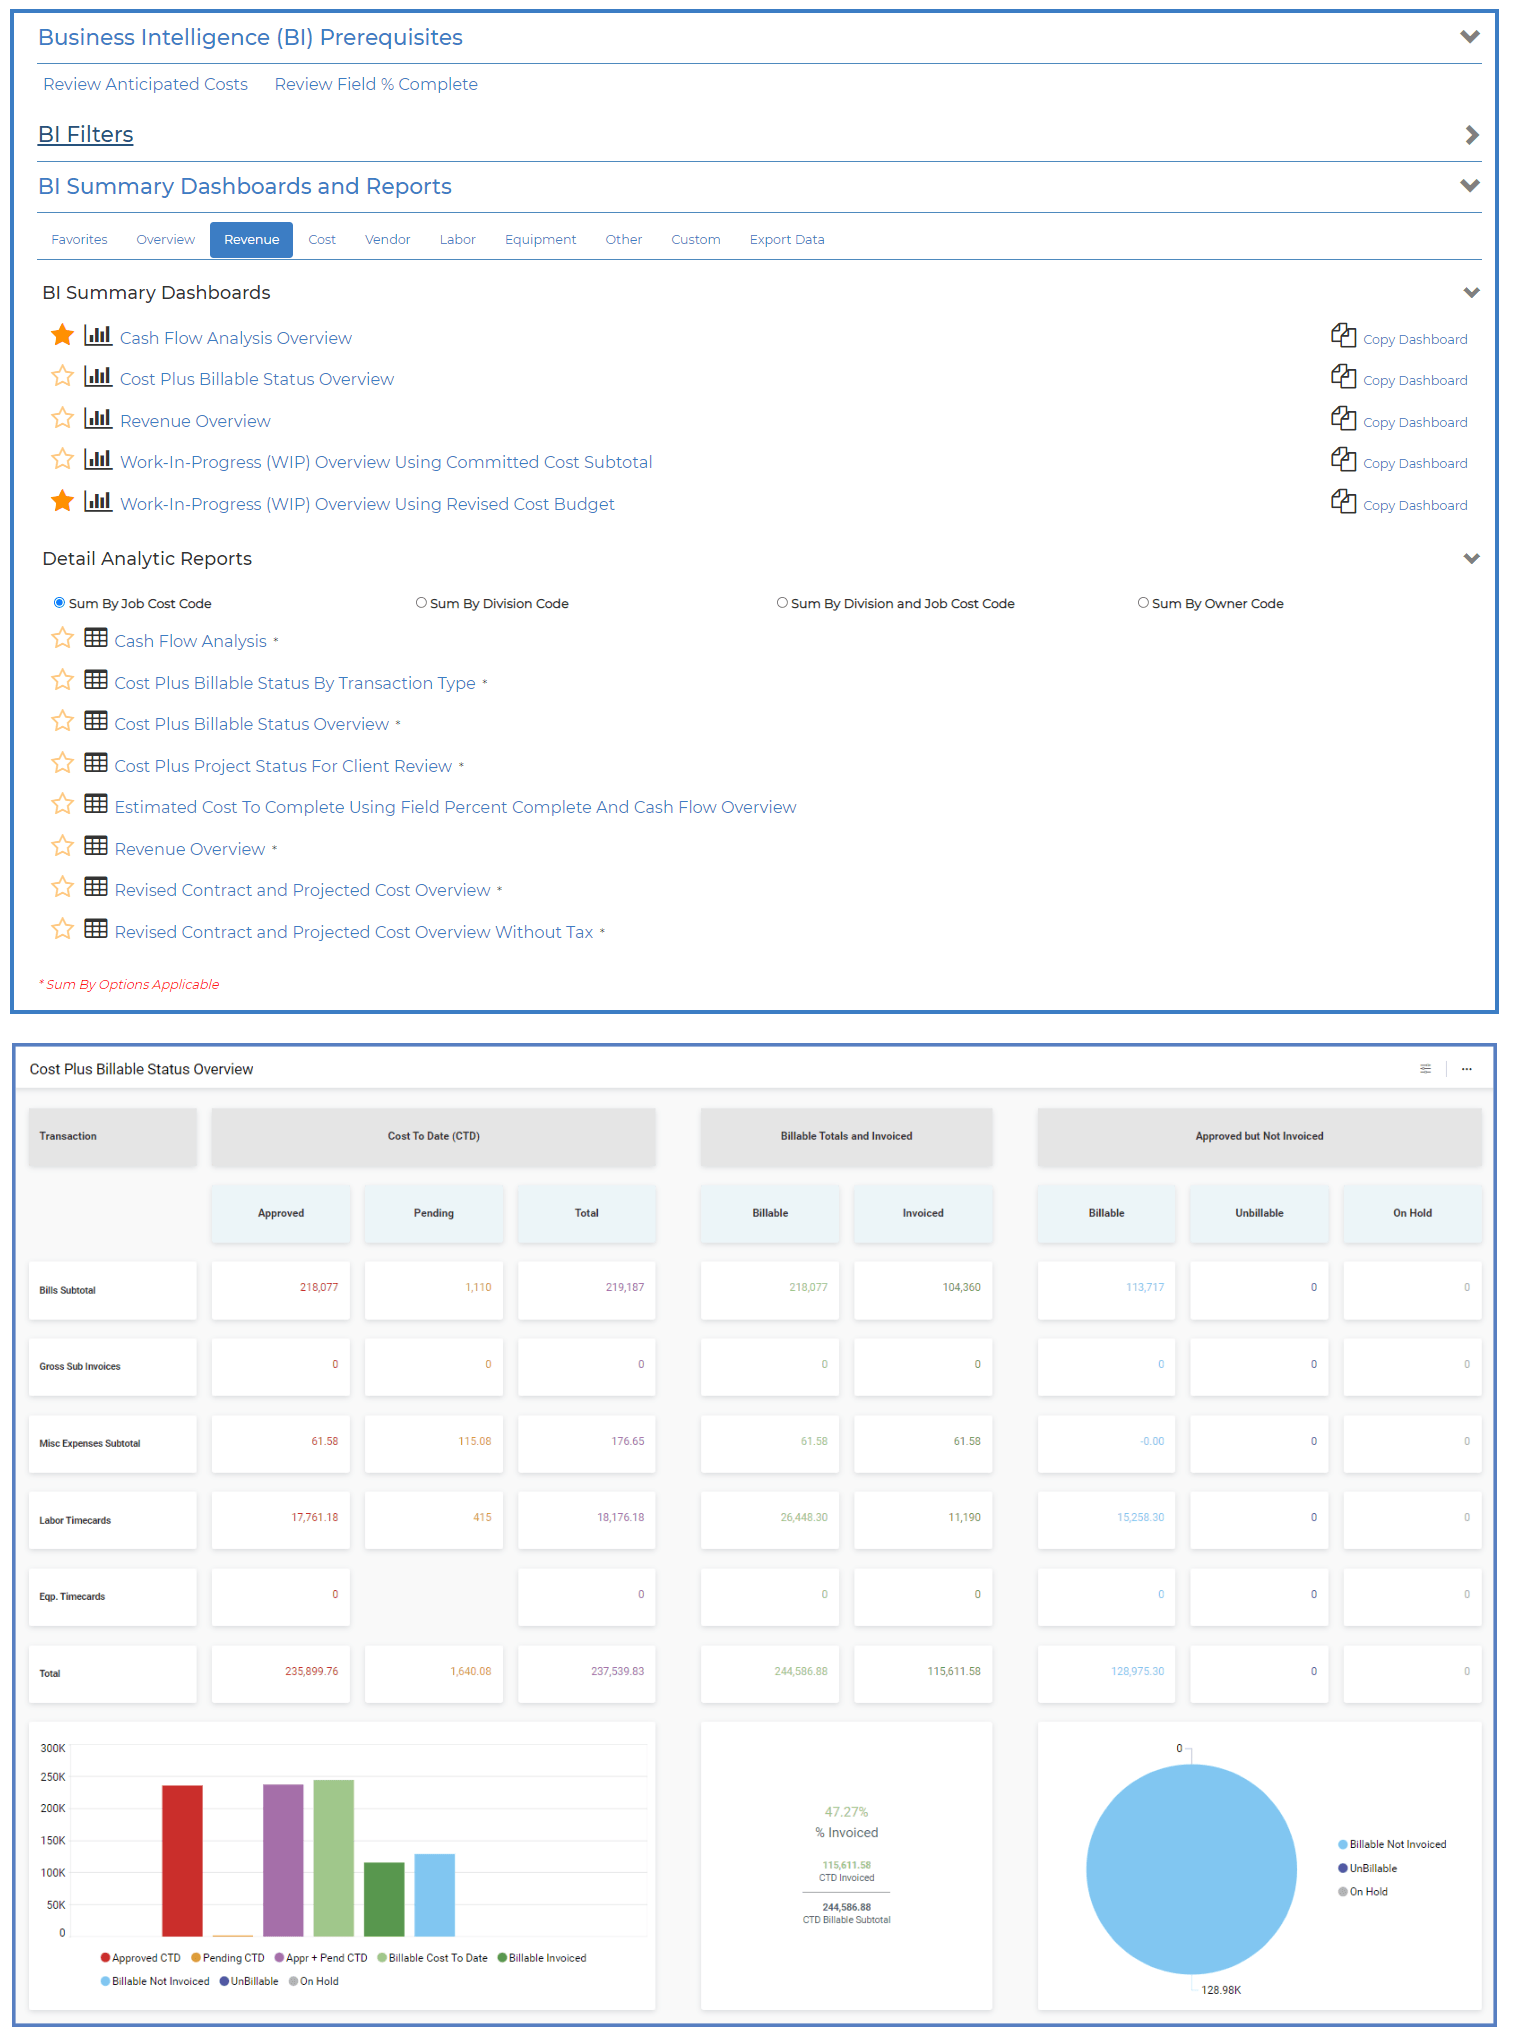Viewport: 1514px width, 2042px height.
Task: Favorite the Cash Flow Analysis report star
Action: coord(62,638)
